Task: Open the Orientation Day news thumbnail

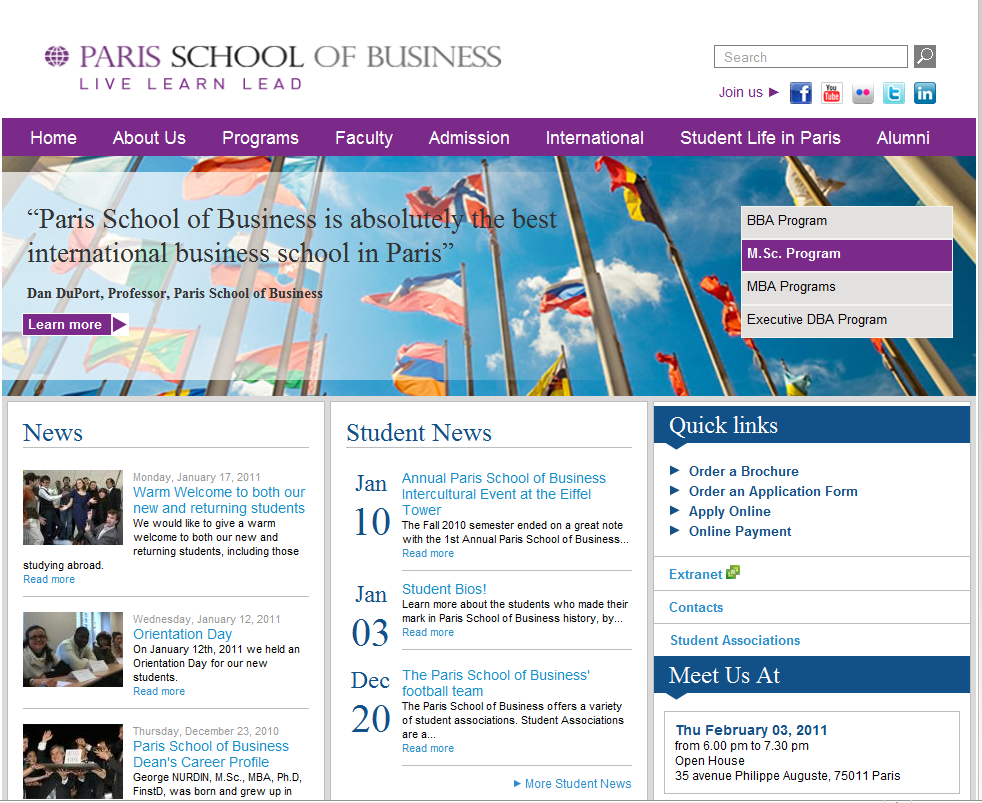Action: click(x=73, y=649)
